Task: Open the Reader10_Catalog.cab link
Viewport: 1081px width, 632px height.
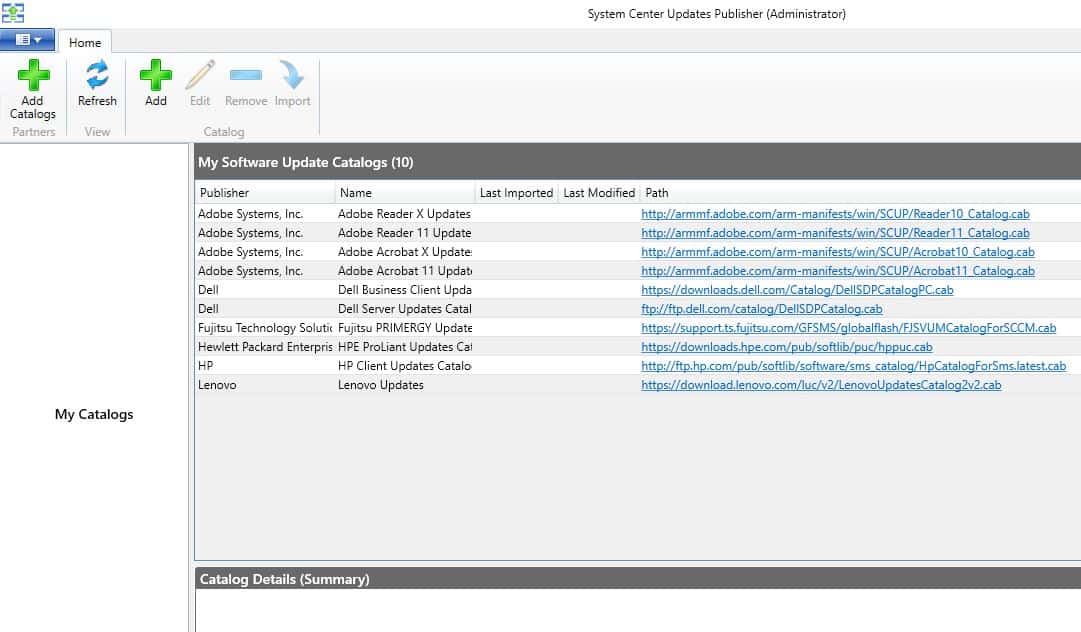Action: (835, 214)
